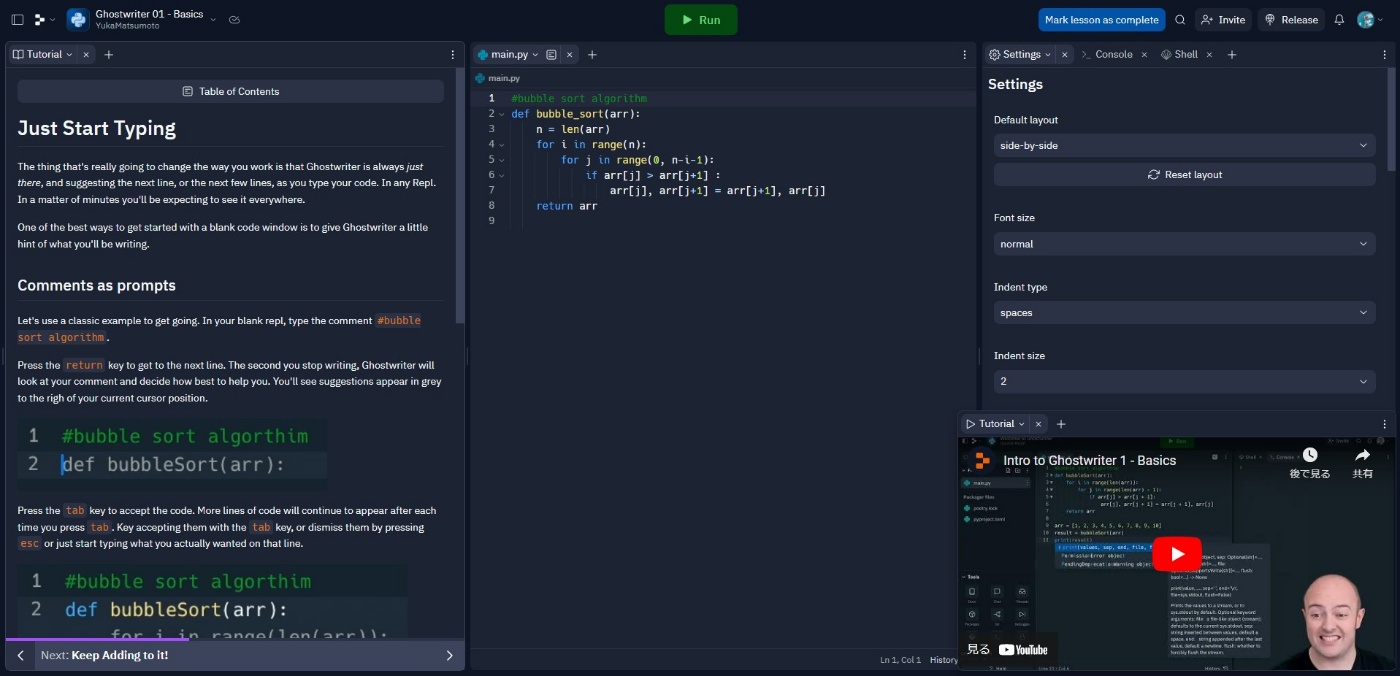The width and height of the screenshot is (1400, 676).
Task: Expand the Settings tab dropdown arrow
Action: (x=1048, y=54)
